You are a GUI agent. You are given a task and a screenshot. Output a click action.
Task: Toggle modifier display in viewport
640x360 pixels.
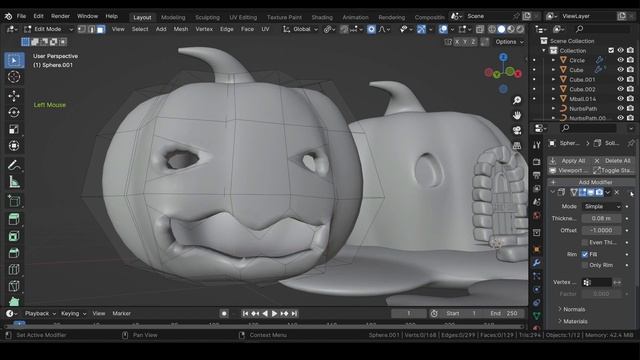click(591, 192)
